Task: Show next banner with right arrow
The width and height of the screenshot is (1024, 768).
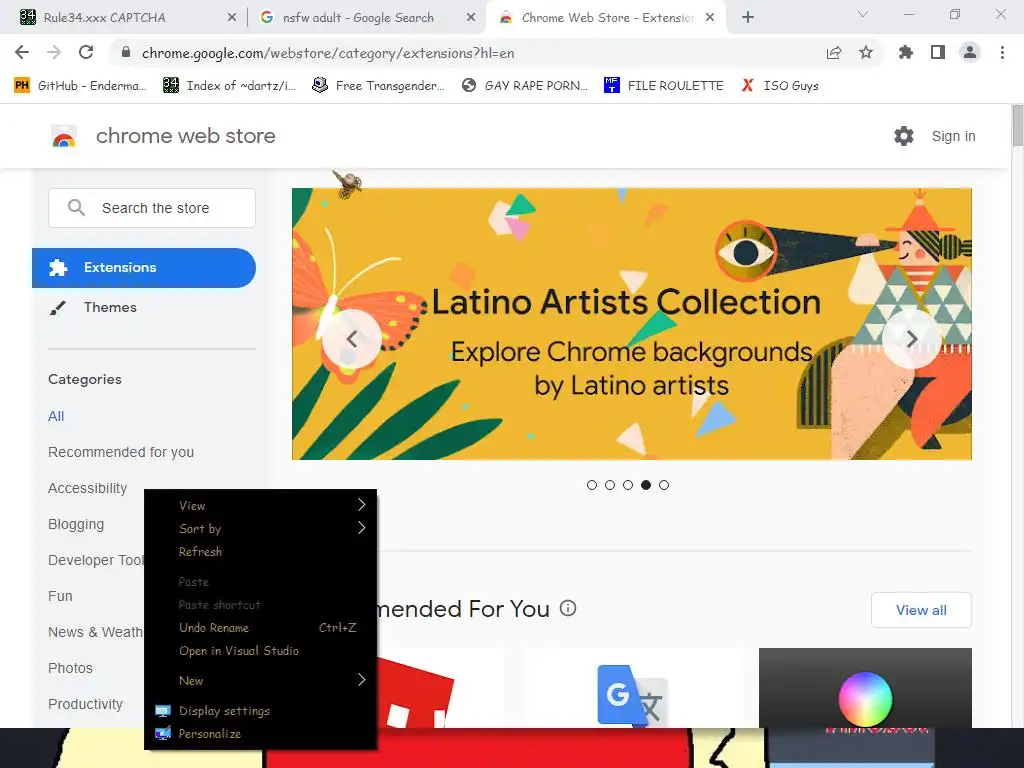Action: [912, 339]
